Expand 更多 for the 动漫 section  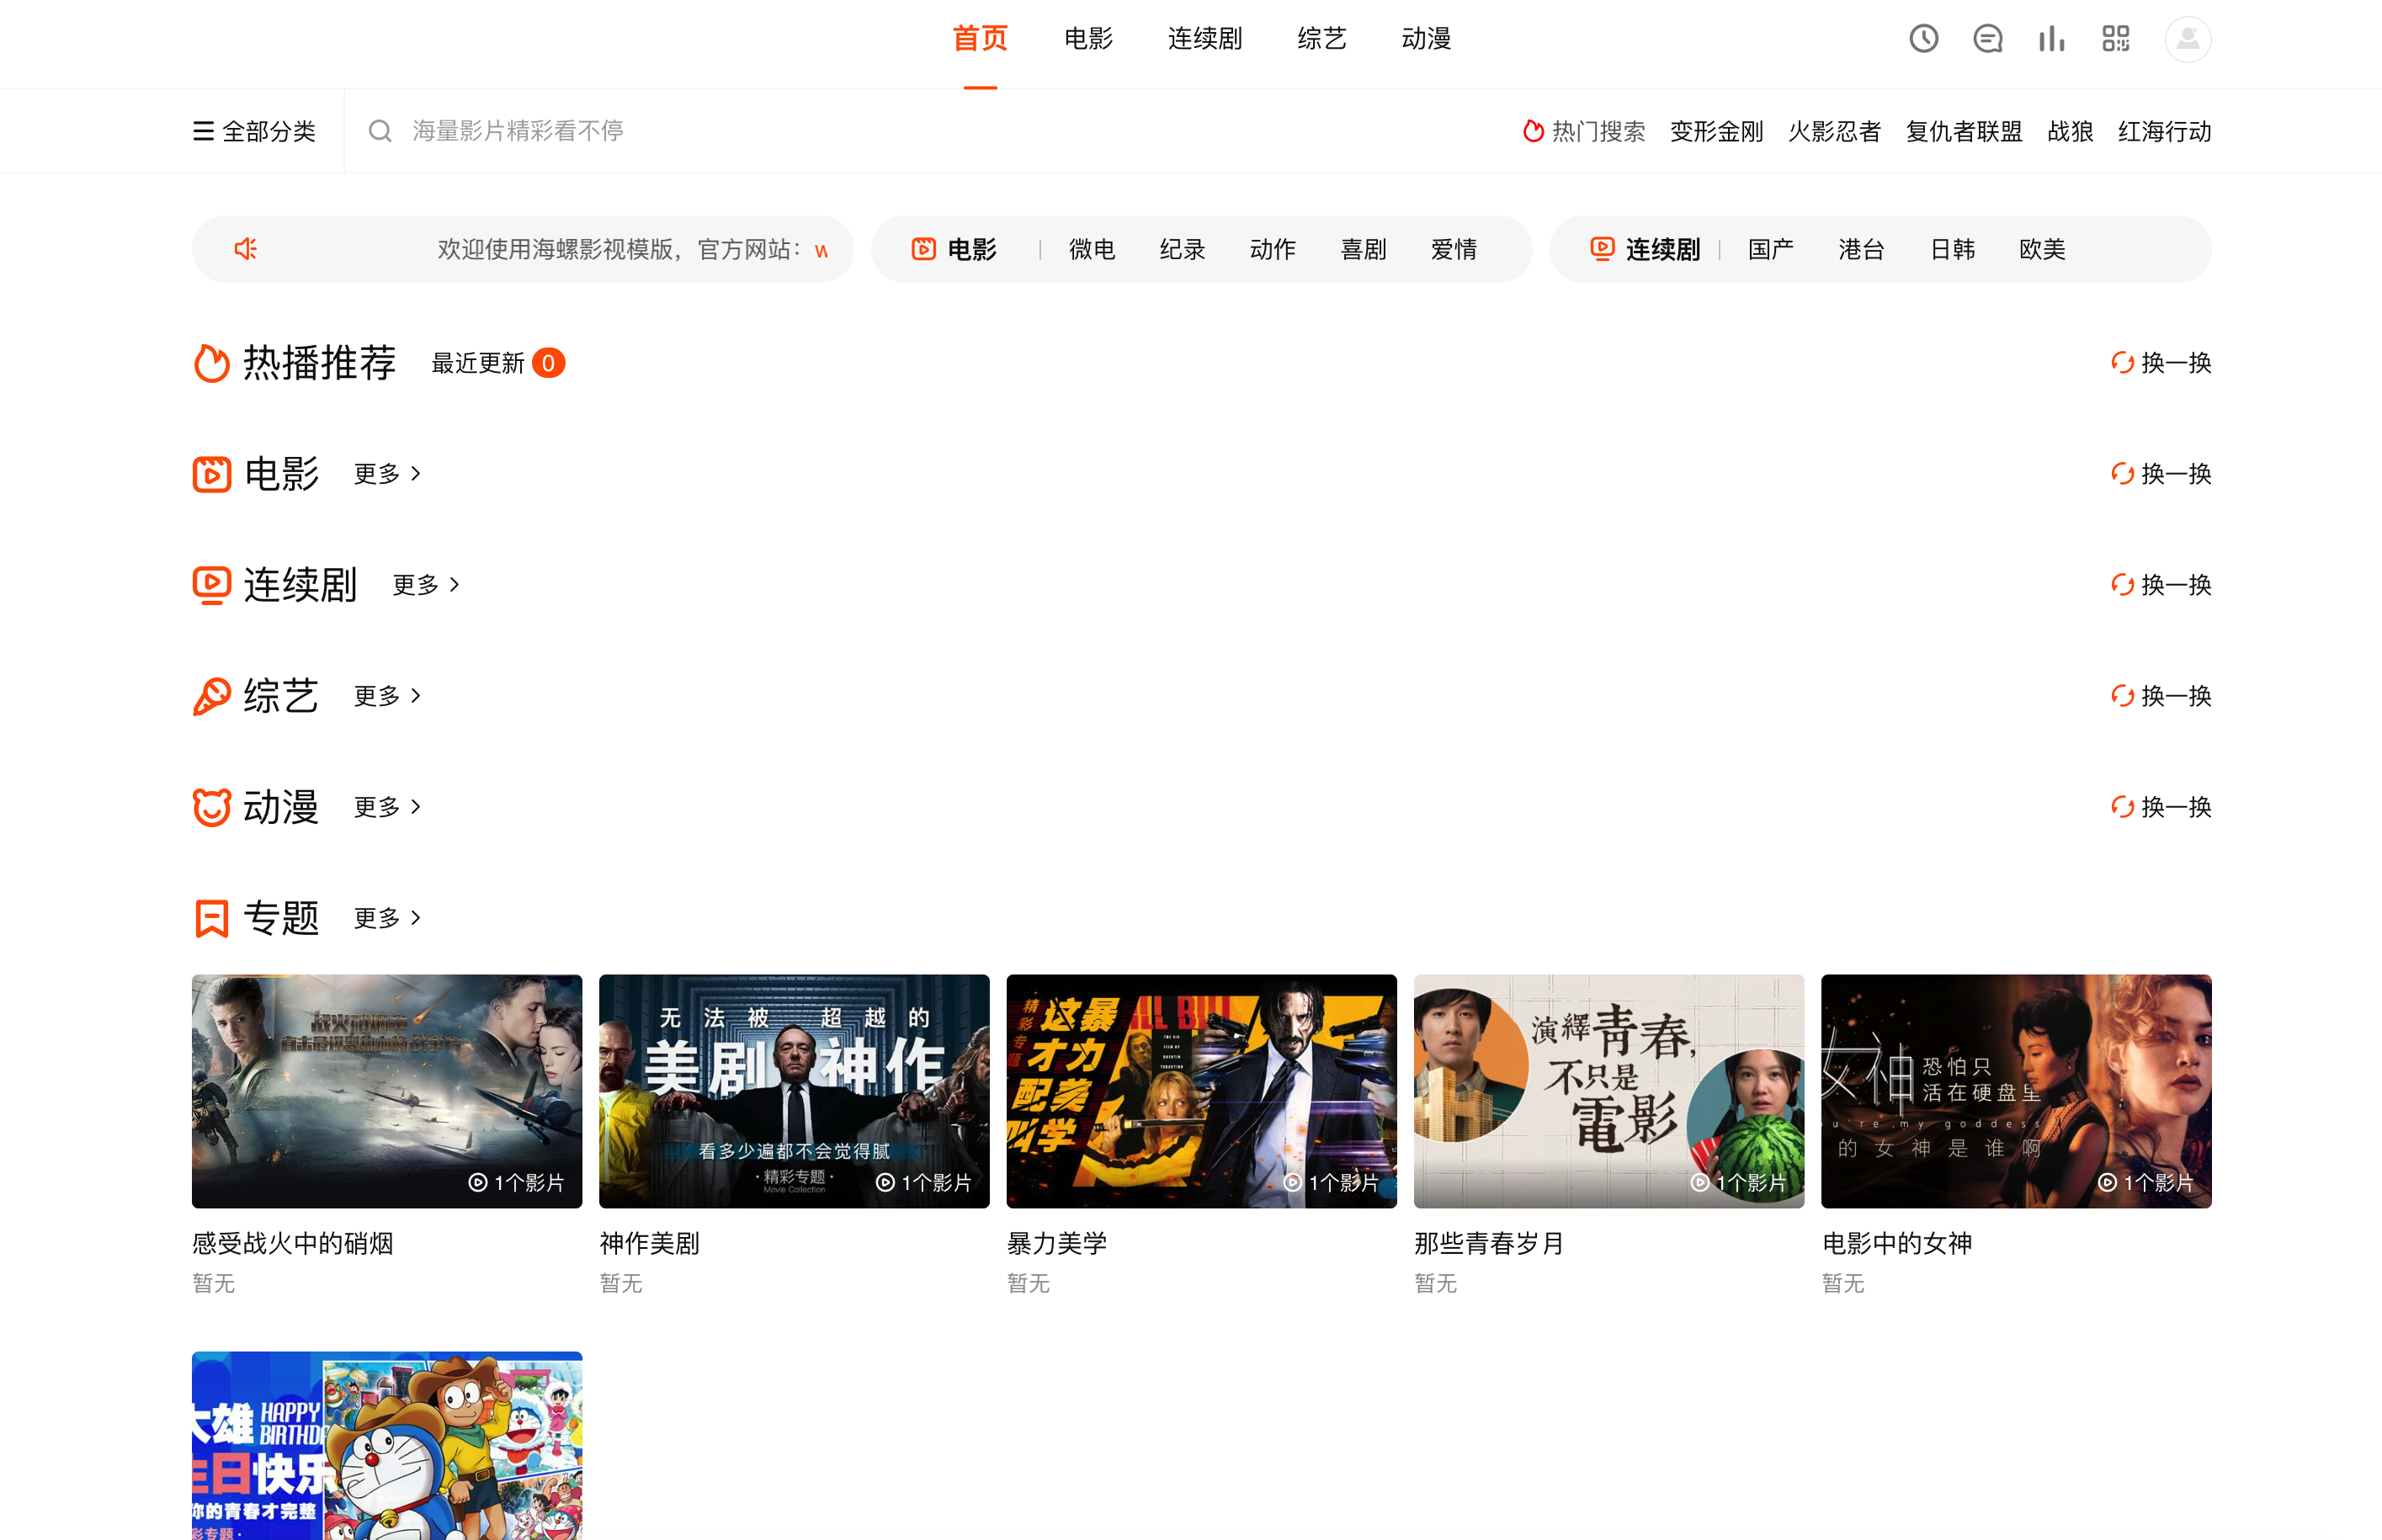point(388,807)
